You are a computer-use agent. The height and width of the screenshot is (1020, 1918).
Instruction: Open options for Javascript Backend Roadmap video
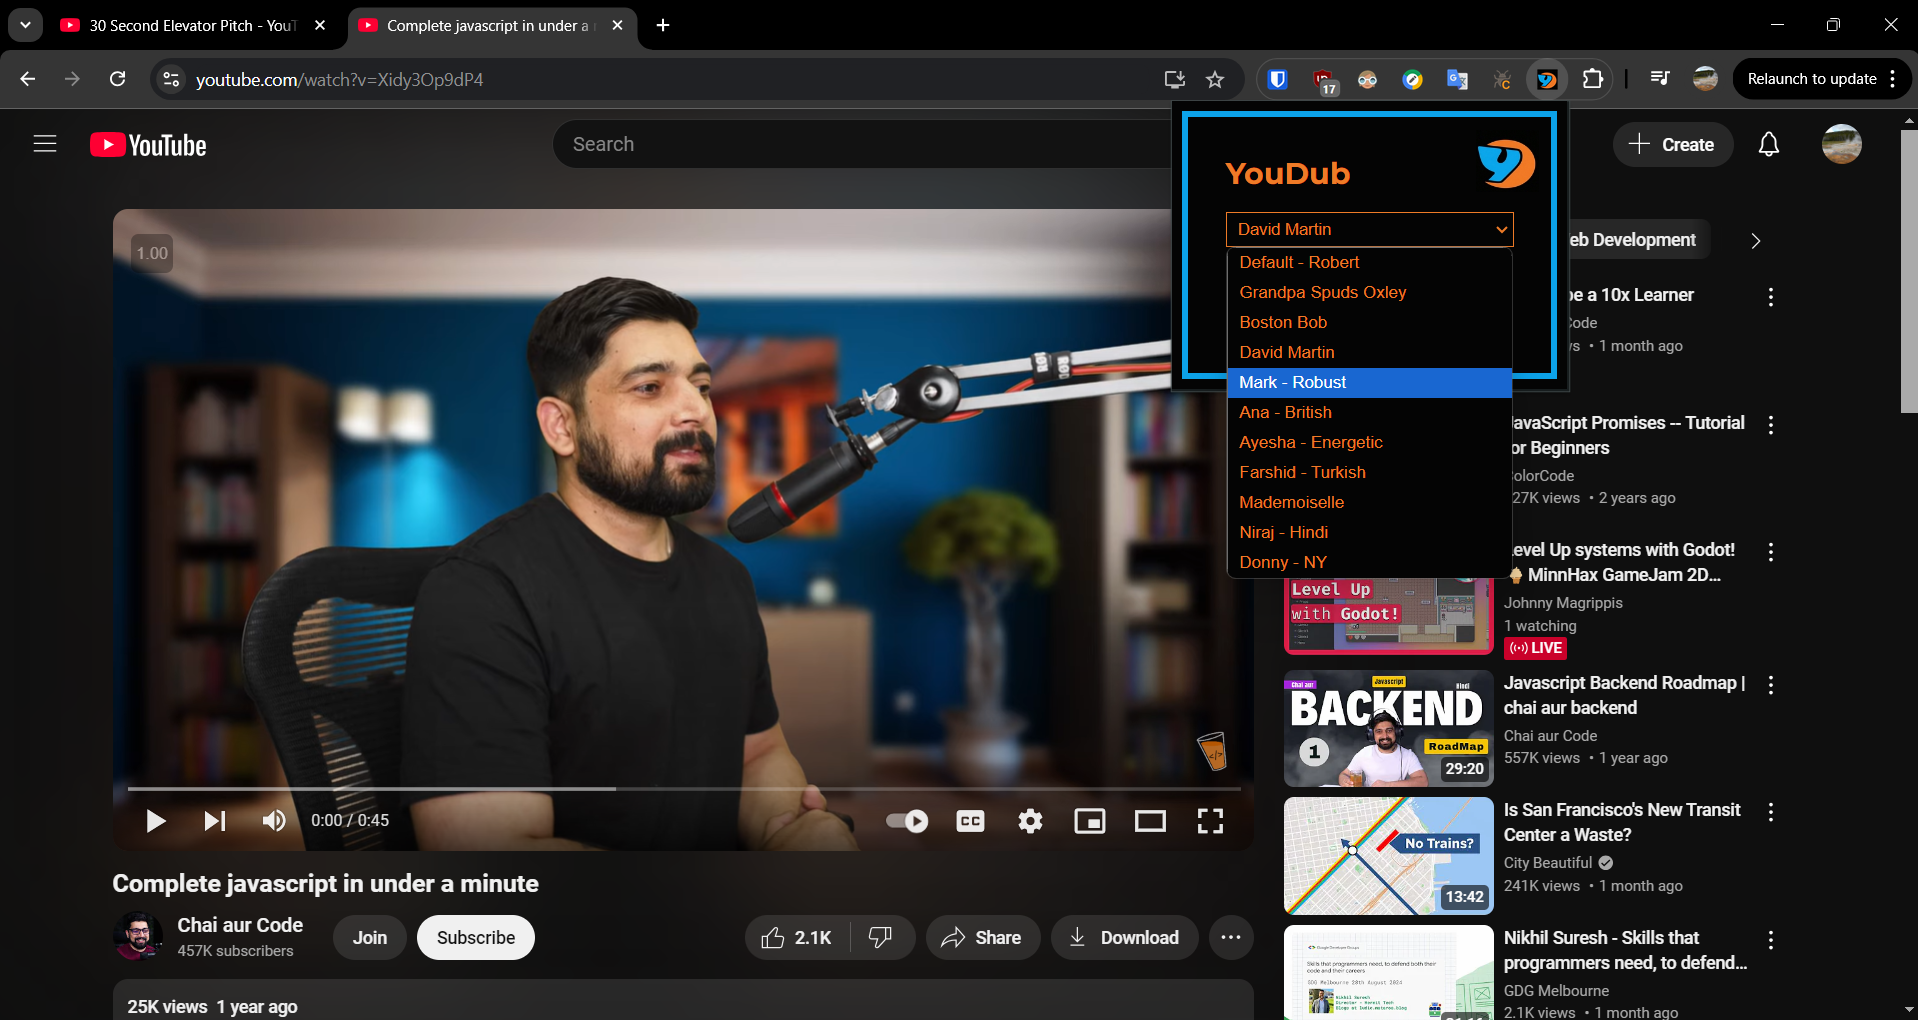(x=1771, y=685)
